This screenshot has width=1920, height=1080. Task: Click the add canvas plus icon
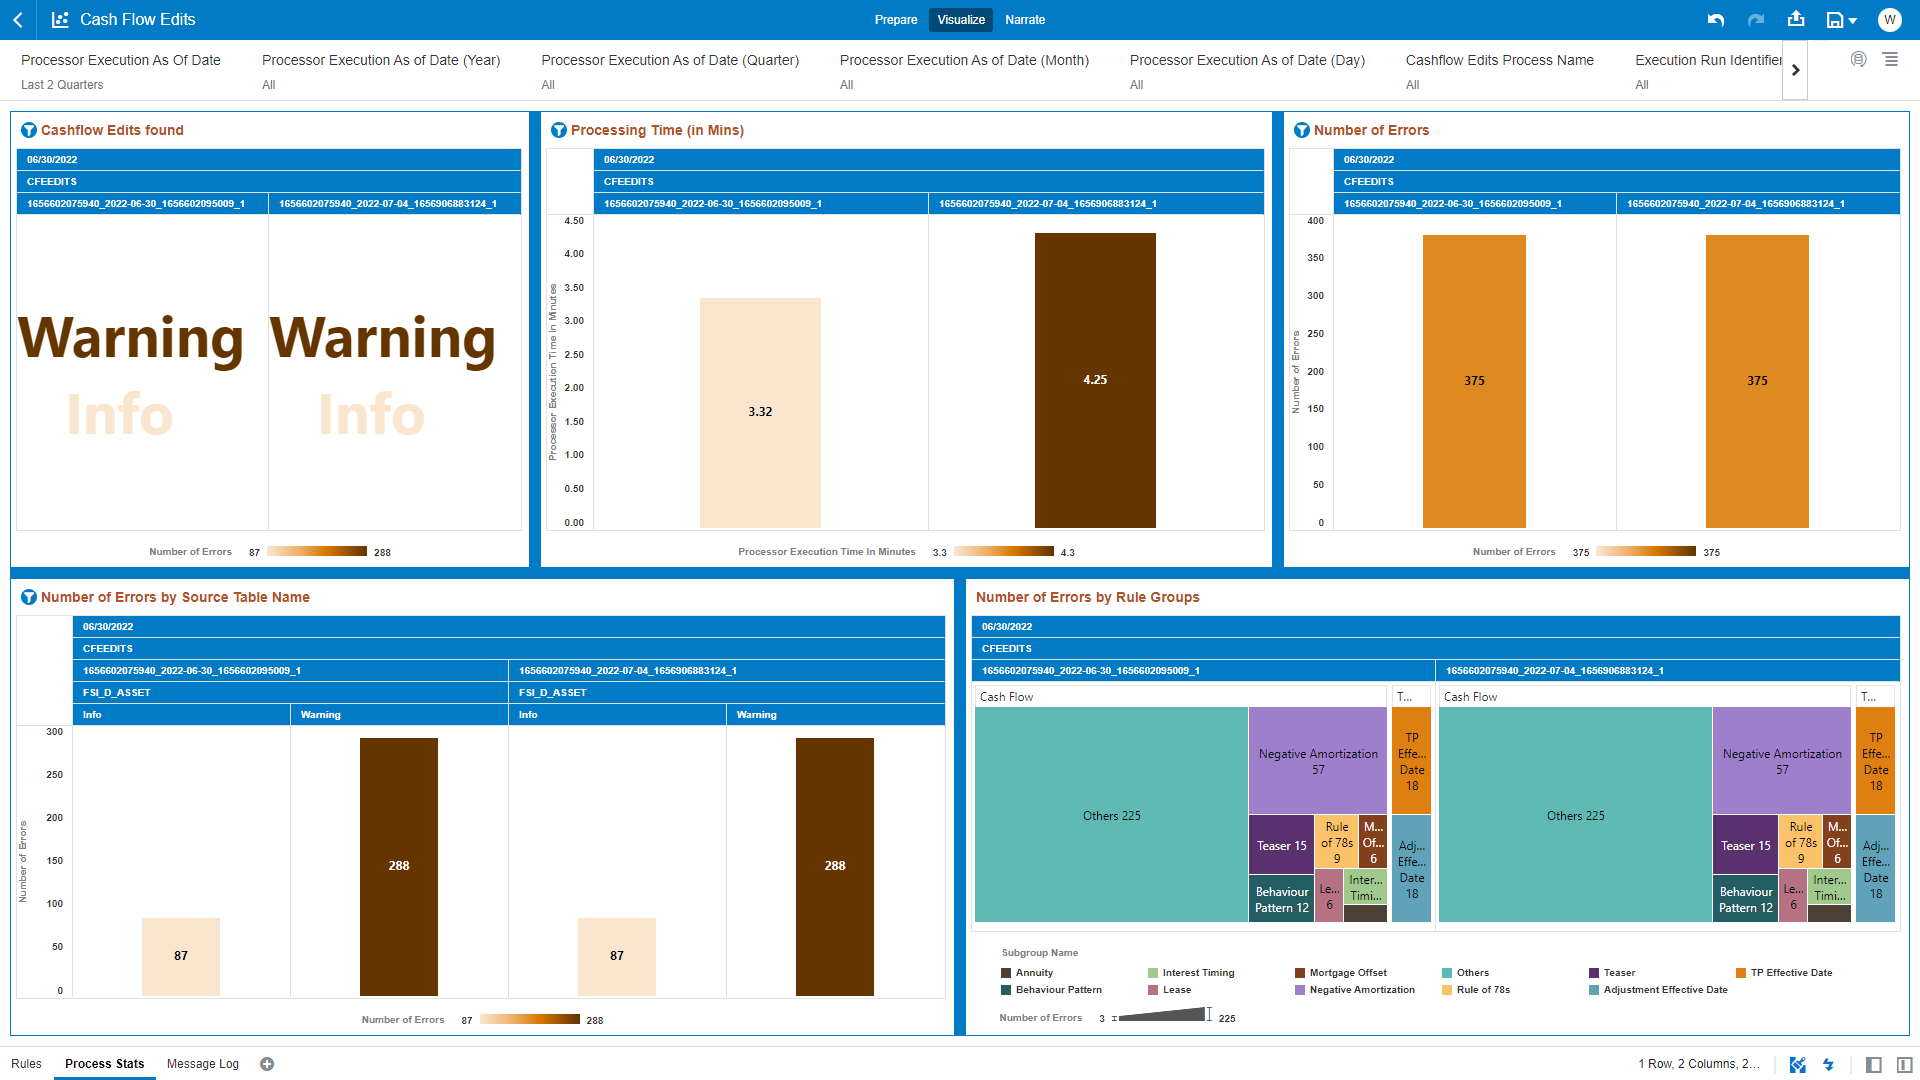267,1064
